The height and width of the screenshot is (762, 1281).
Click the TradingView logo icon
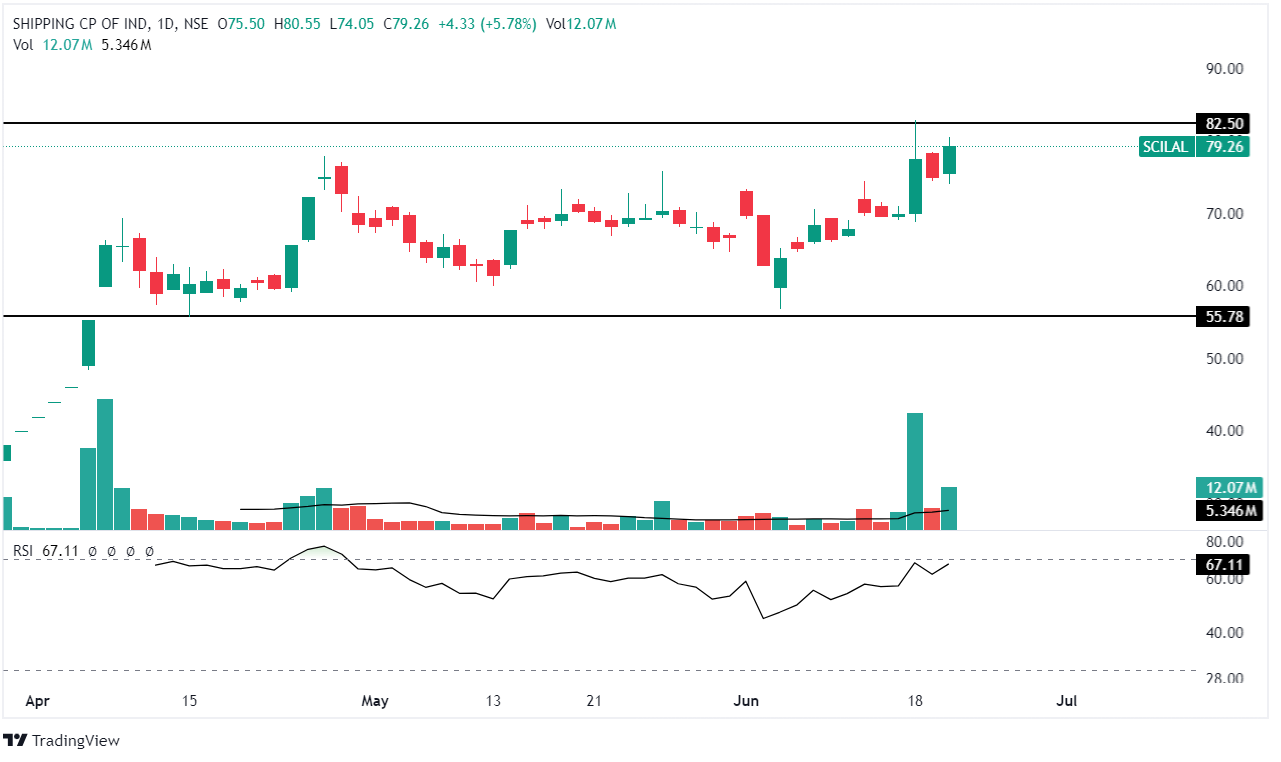point(15,740)
